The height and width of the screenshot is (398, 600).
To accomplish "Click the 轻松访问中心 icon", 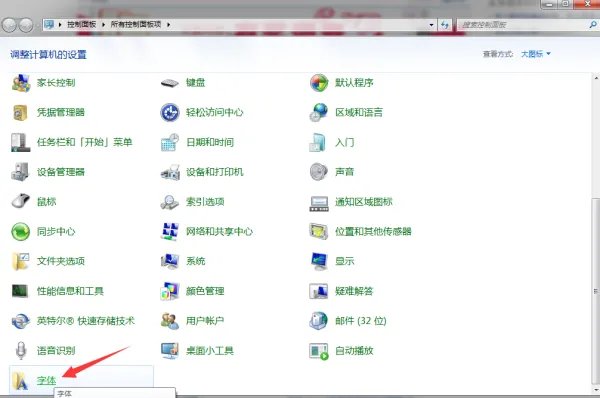I will 170,113.
